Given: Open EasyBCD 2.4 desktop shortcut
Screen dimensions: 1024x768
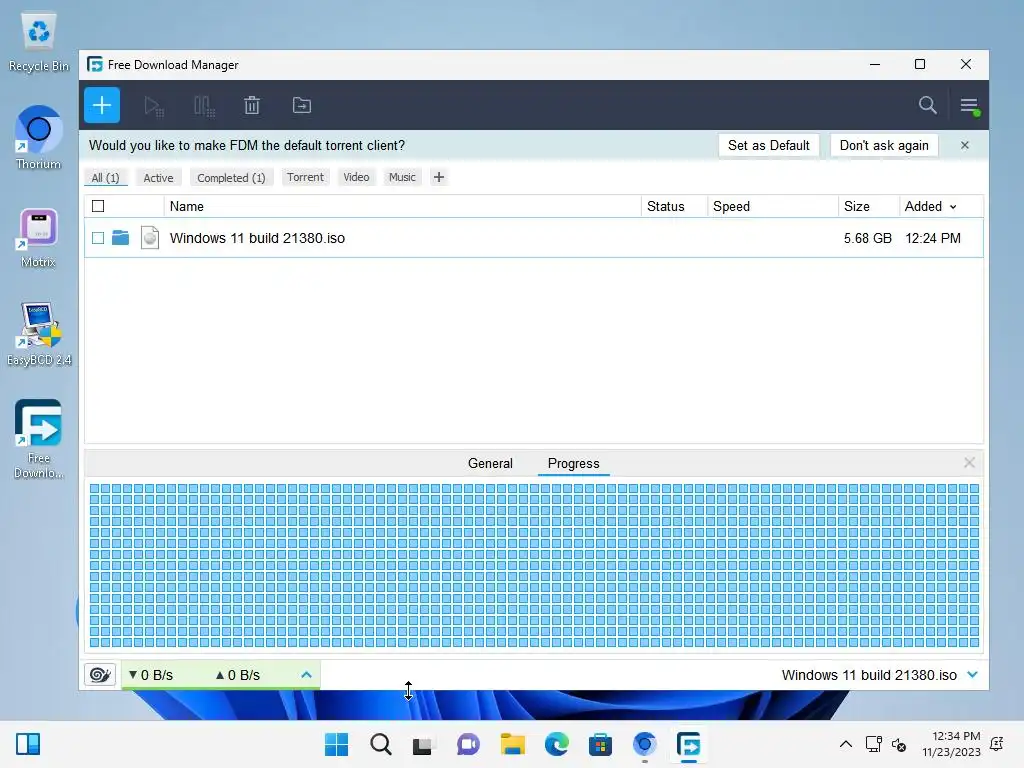Looking at the screenshot, I should point(39,334).
